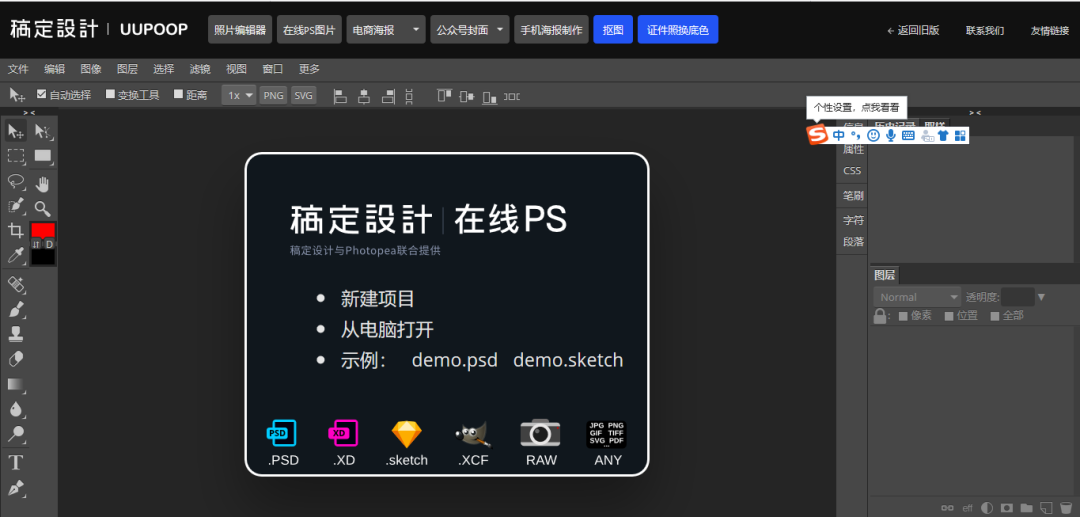Select the Lasso tool
The width and height of the screenshot is (1080, 517).
[x=16, y=182]
